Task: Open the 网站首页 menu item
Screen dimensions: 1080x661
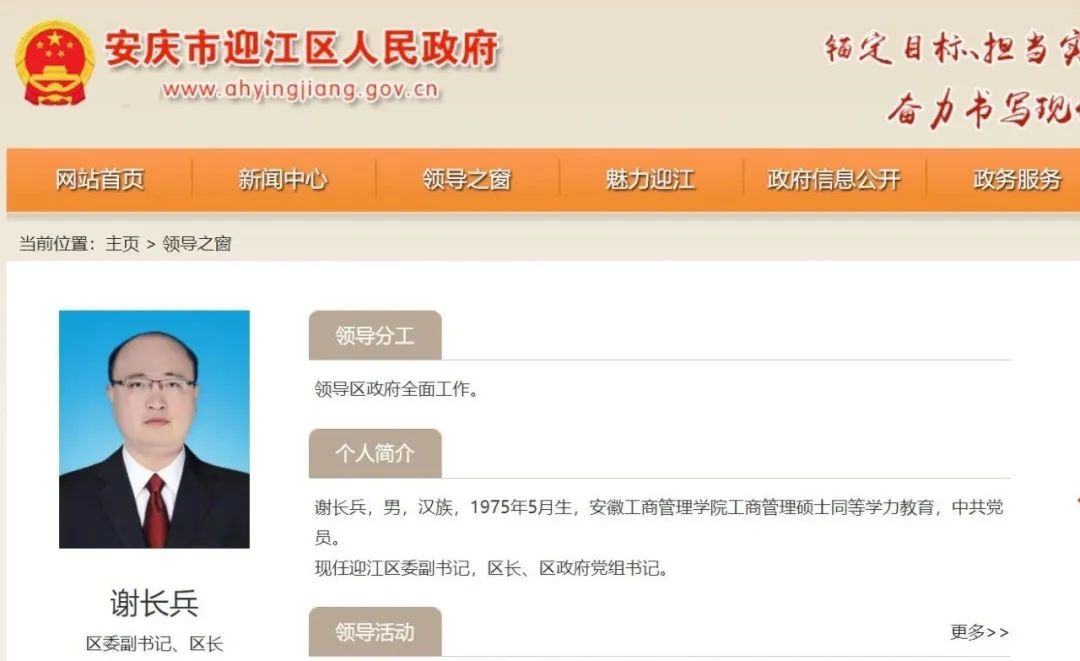Action: click(100, 180)
